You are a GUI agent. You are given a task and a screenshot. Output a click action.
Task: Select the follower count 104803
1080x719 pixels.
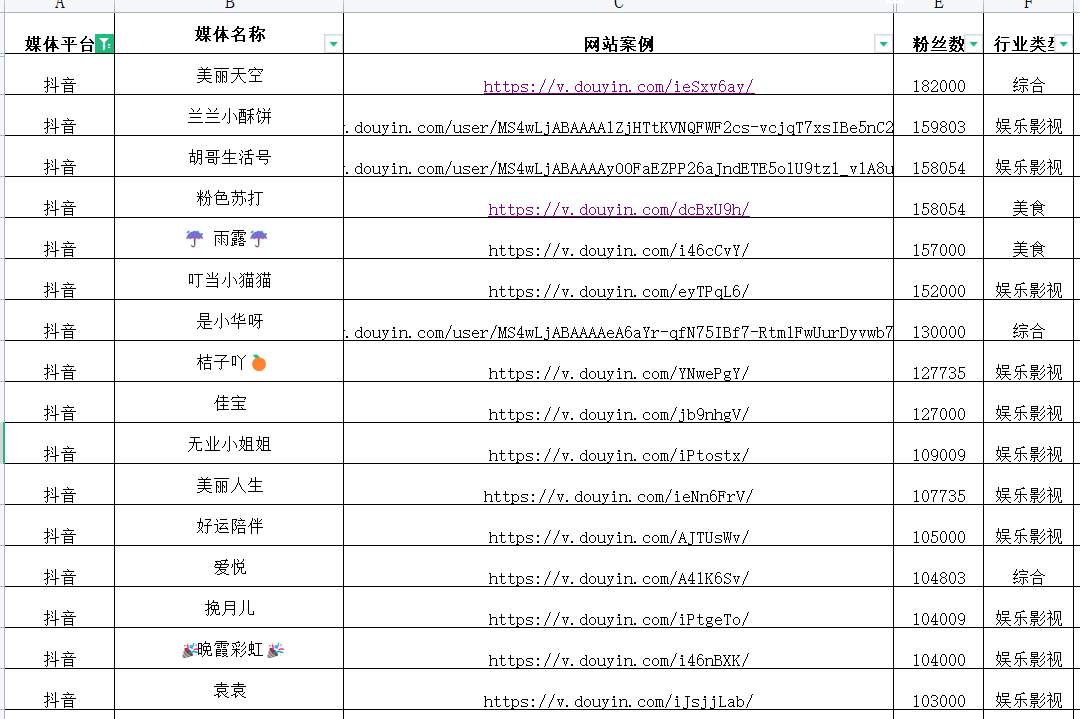[939, 579]
